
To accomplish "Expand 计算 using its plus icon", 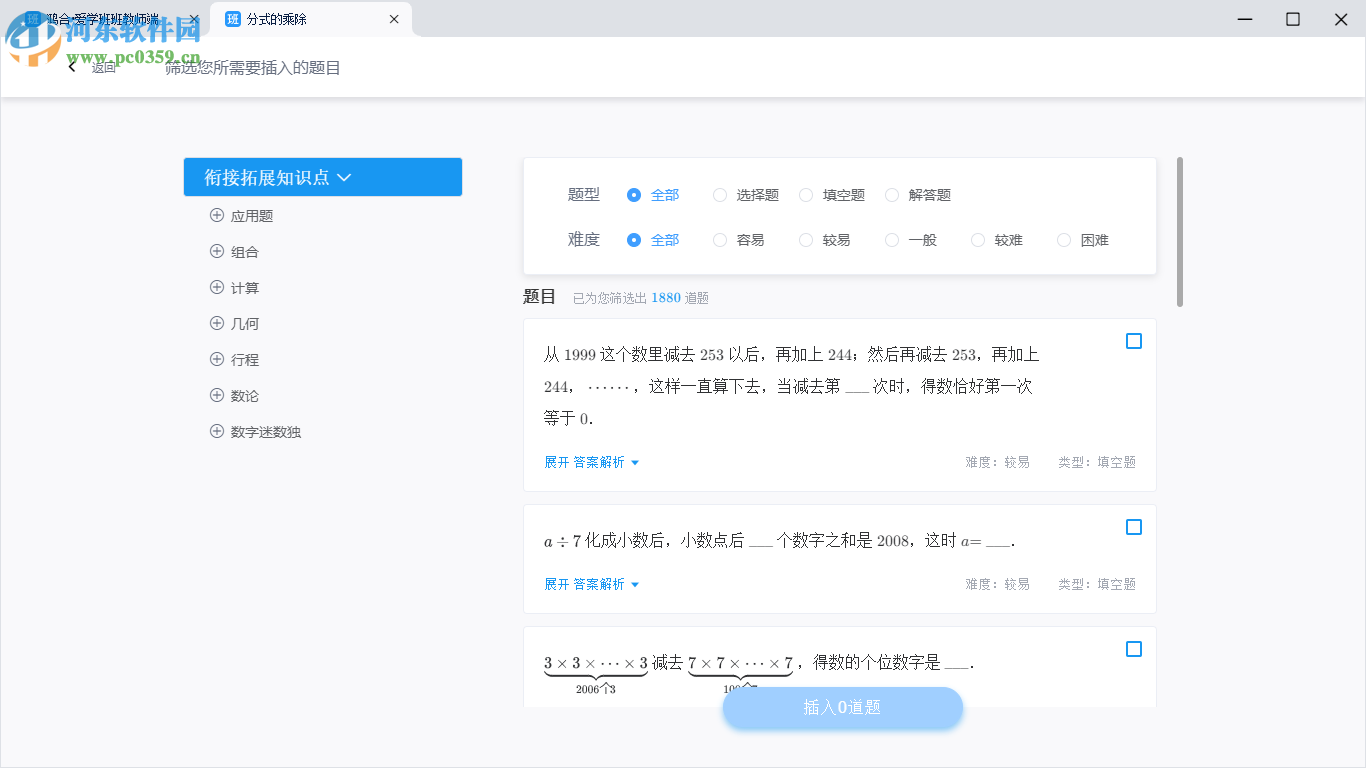I will coord(216,287).
